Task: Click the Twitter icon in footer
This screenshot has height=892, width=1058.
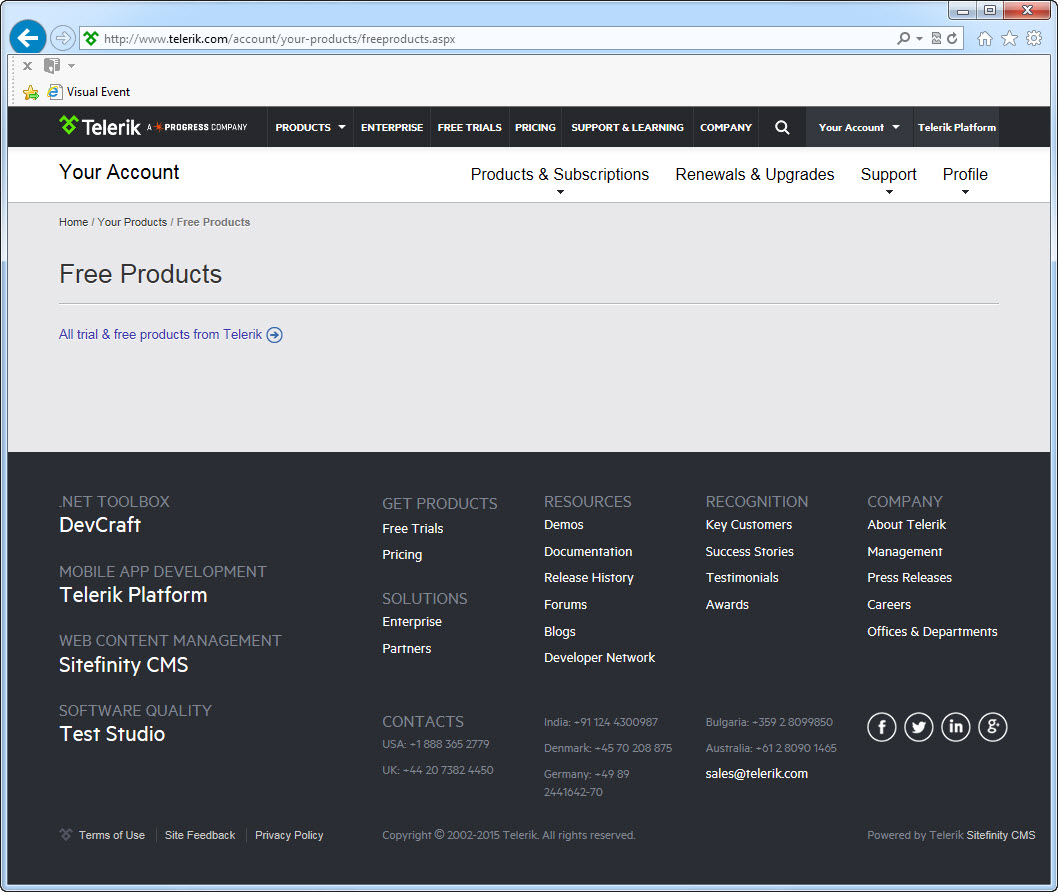Action: [918, 727]
